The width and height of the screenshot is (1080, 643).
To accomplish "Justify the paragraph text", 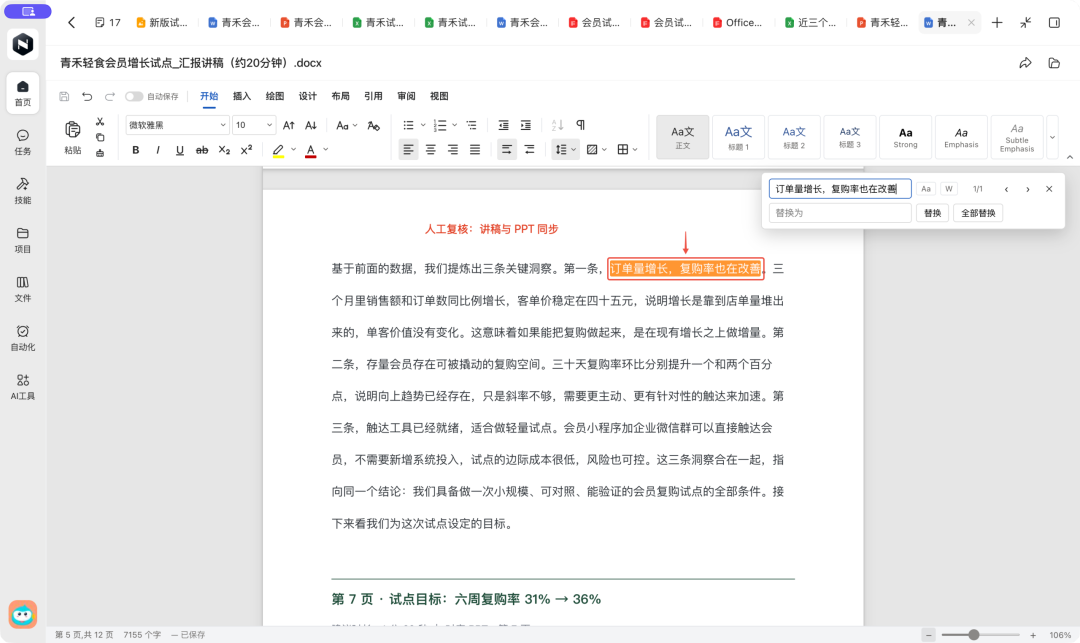I will pos(475,149).
